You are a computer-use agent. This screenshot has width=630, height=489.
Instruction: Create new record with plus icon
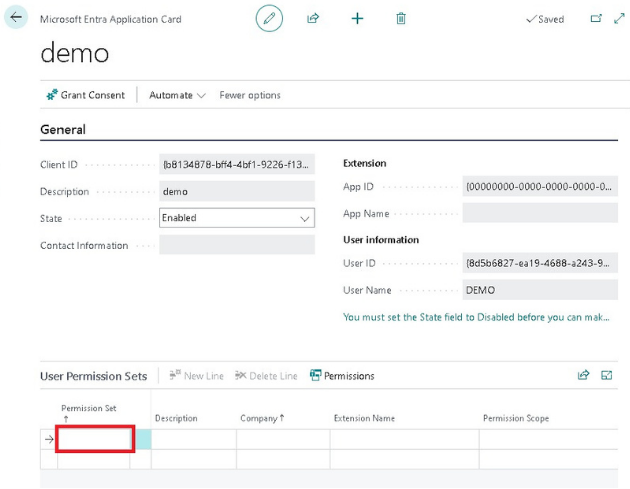click(357, 18)
